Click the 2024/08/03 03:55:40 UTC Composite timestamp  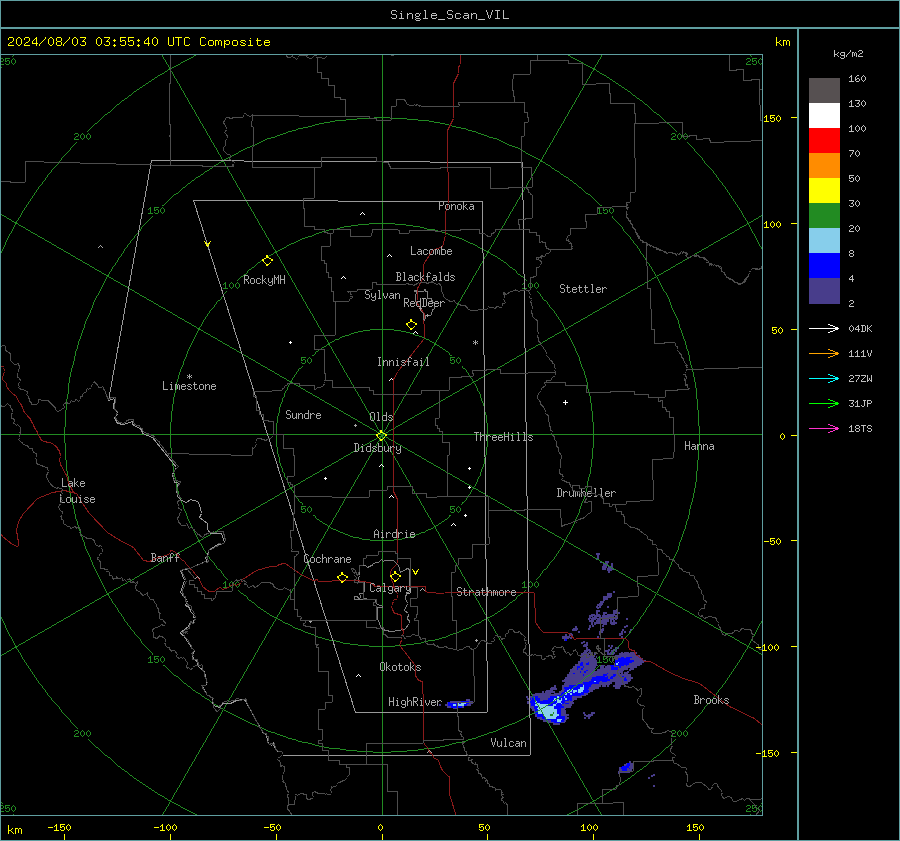(x=138, y=42)
